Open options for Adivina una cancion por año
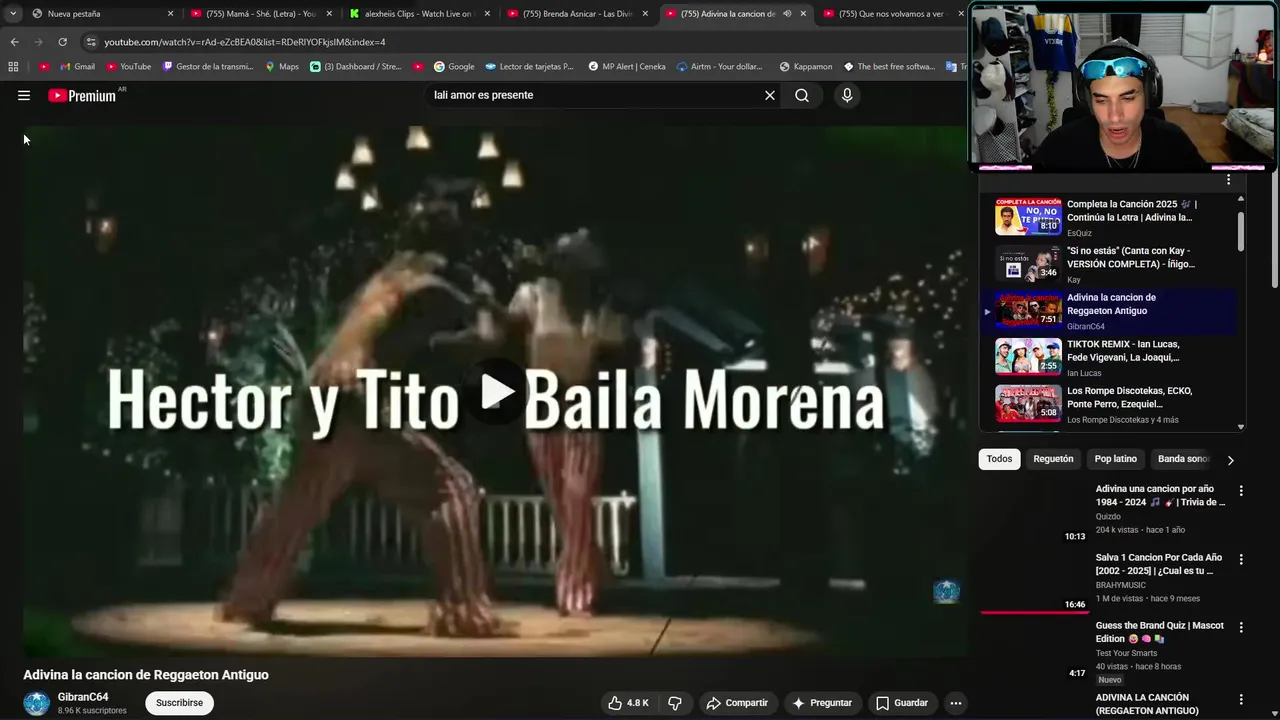This screenshot has height=720, width=1280. (x=1241, y=491)
